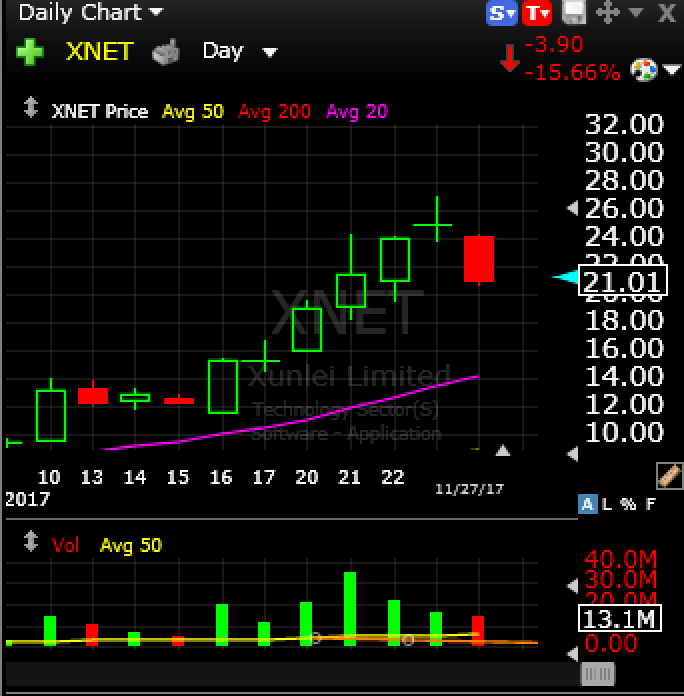Click the crosshair move icon

click(608, 12)
